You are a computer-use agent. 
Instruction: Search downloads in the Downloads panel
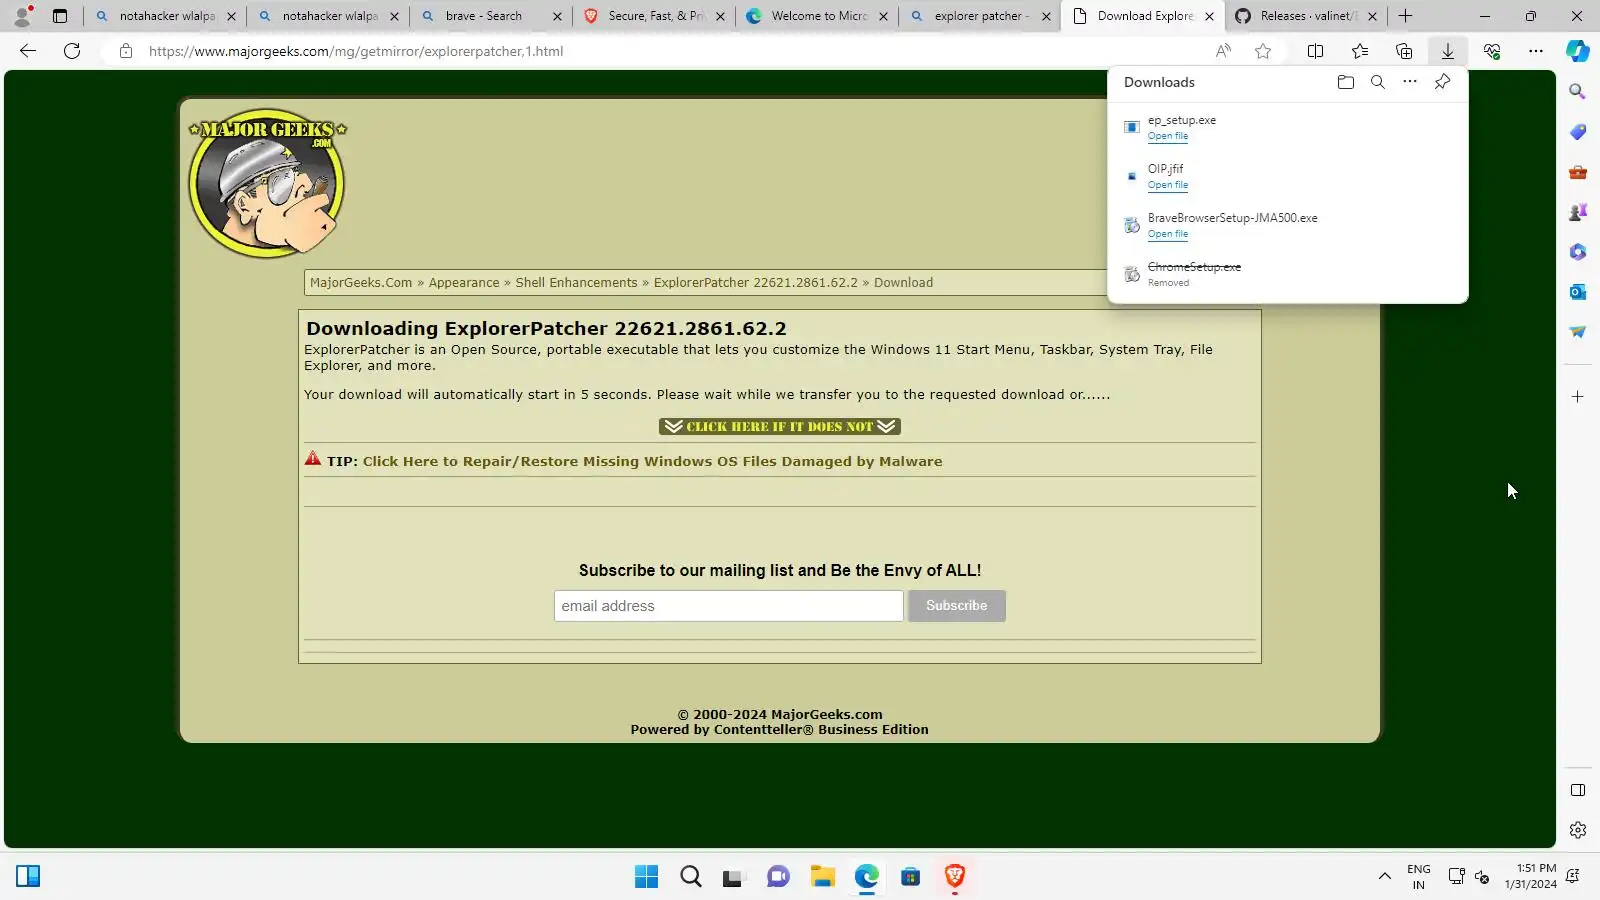(x=1378, y=82)
